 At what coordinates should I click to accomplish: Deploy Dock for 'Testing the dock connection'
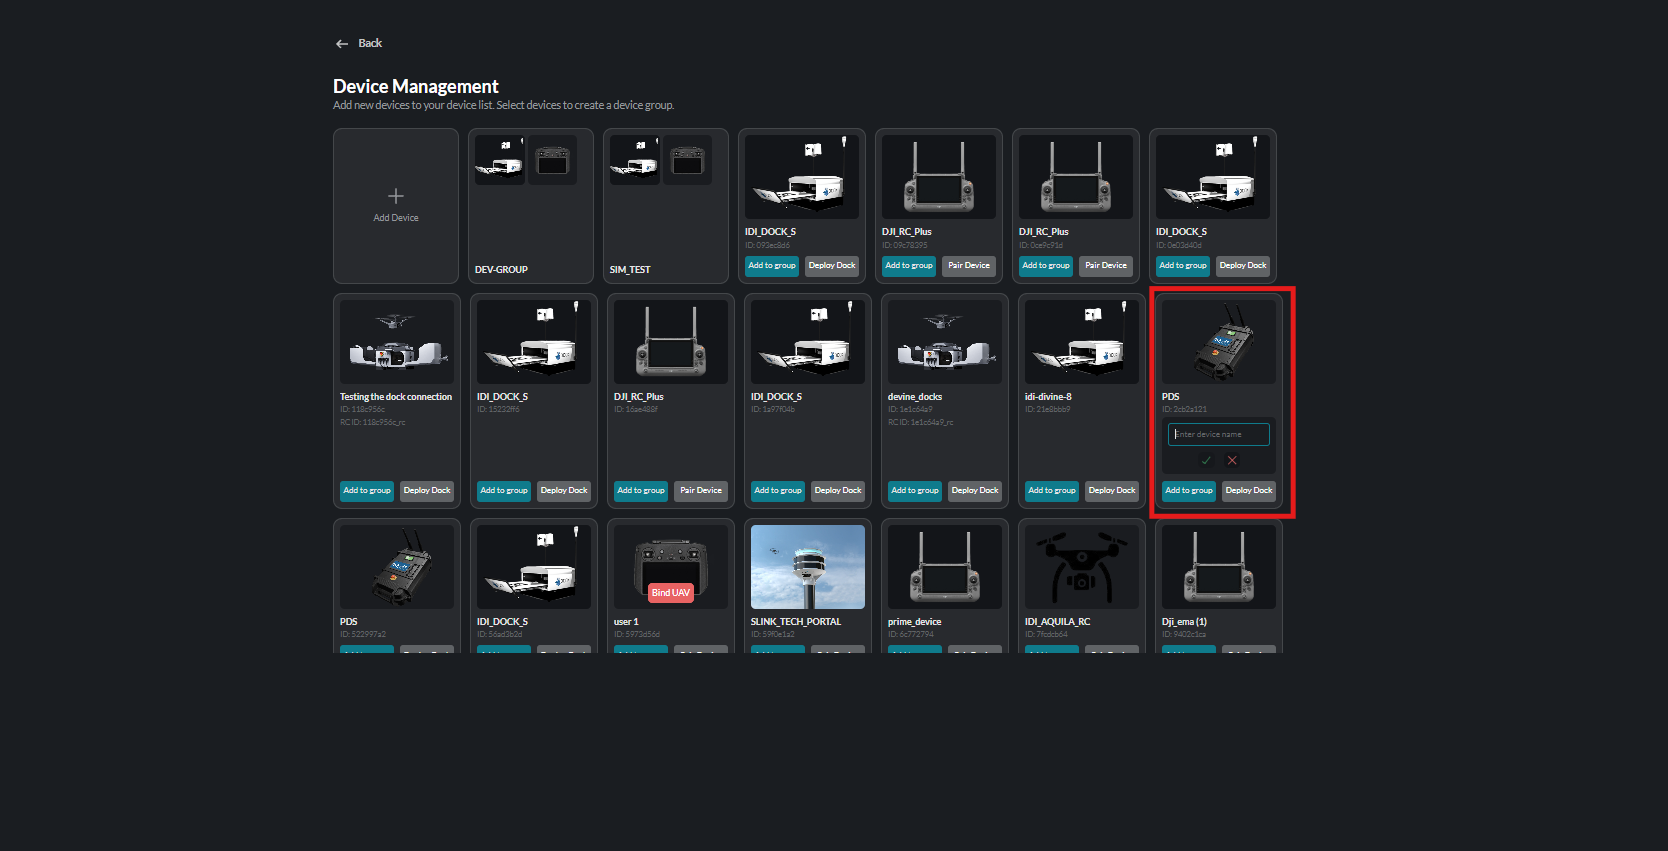pos(427,491)
